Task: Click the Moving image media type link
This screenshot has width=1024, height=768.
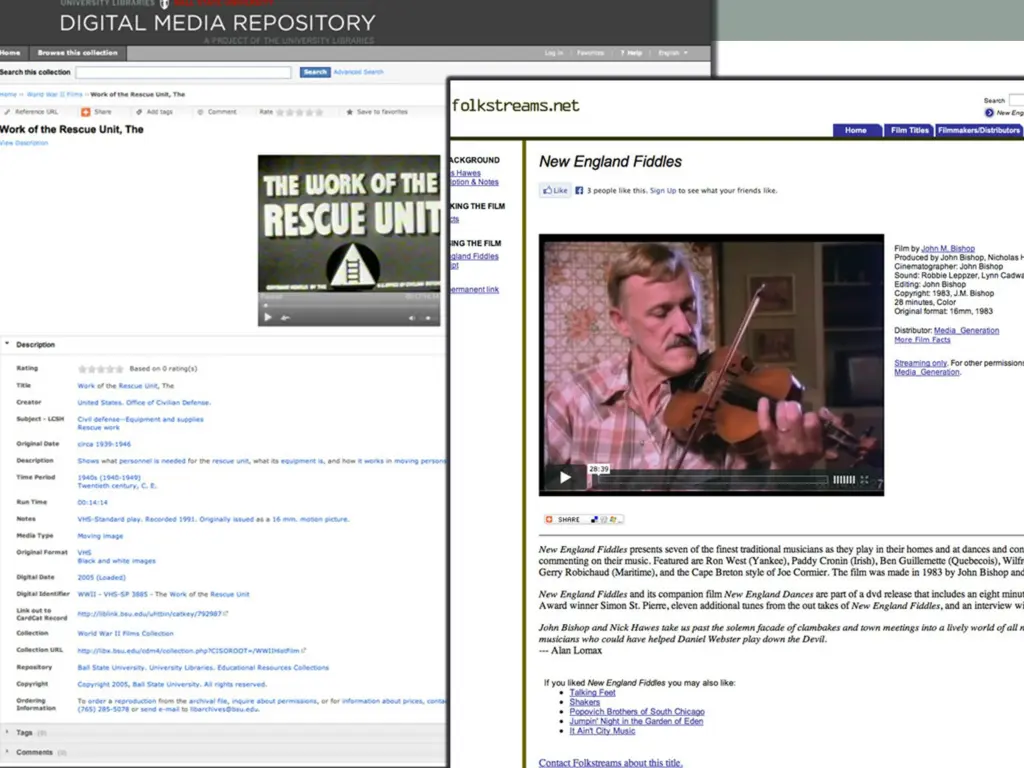Action: (x=100, y=536)
